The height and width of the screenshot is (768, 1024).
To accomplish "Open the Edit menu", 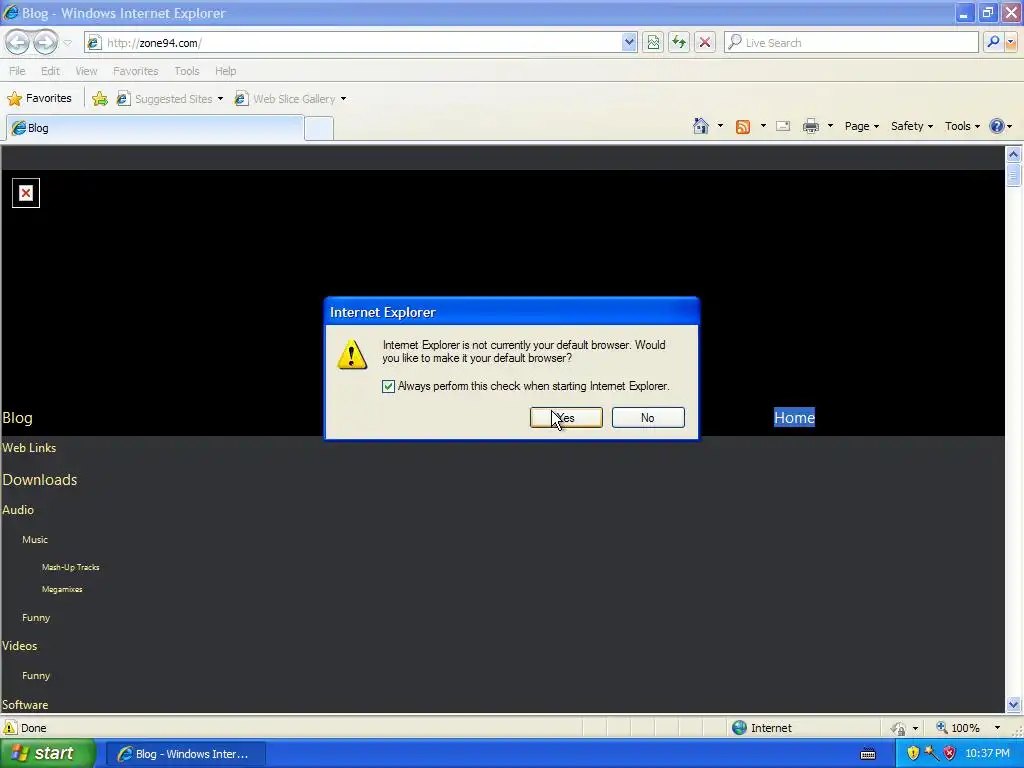I will (50, 71).
